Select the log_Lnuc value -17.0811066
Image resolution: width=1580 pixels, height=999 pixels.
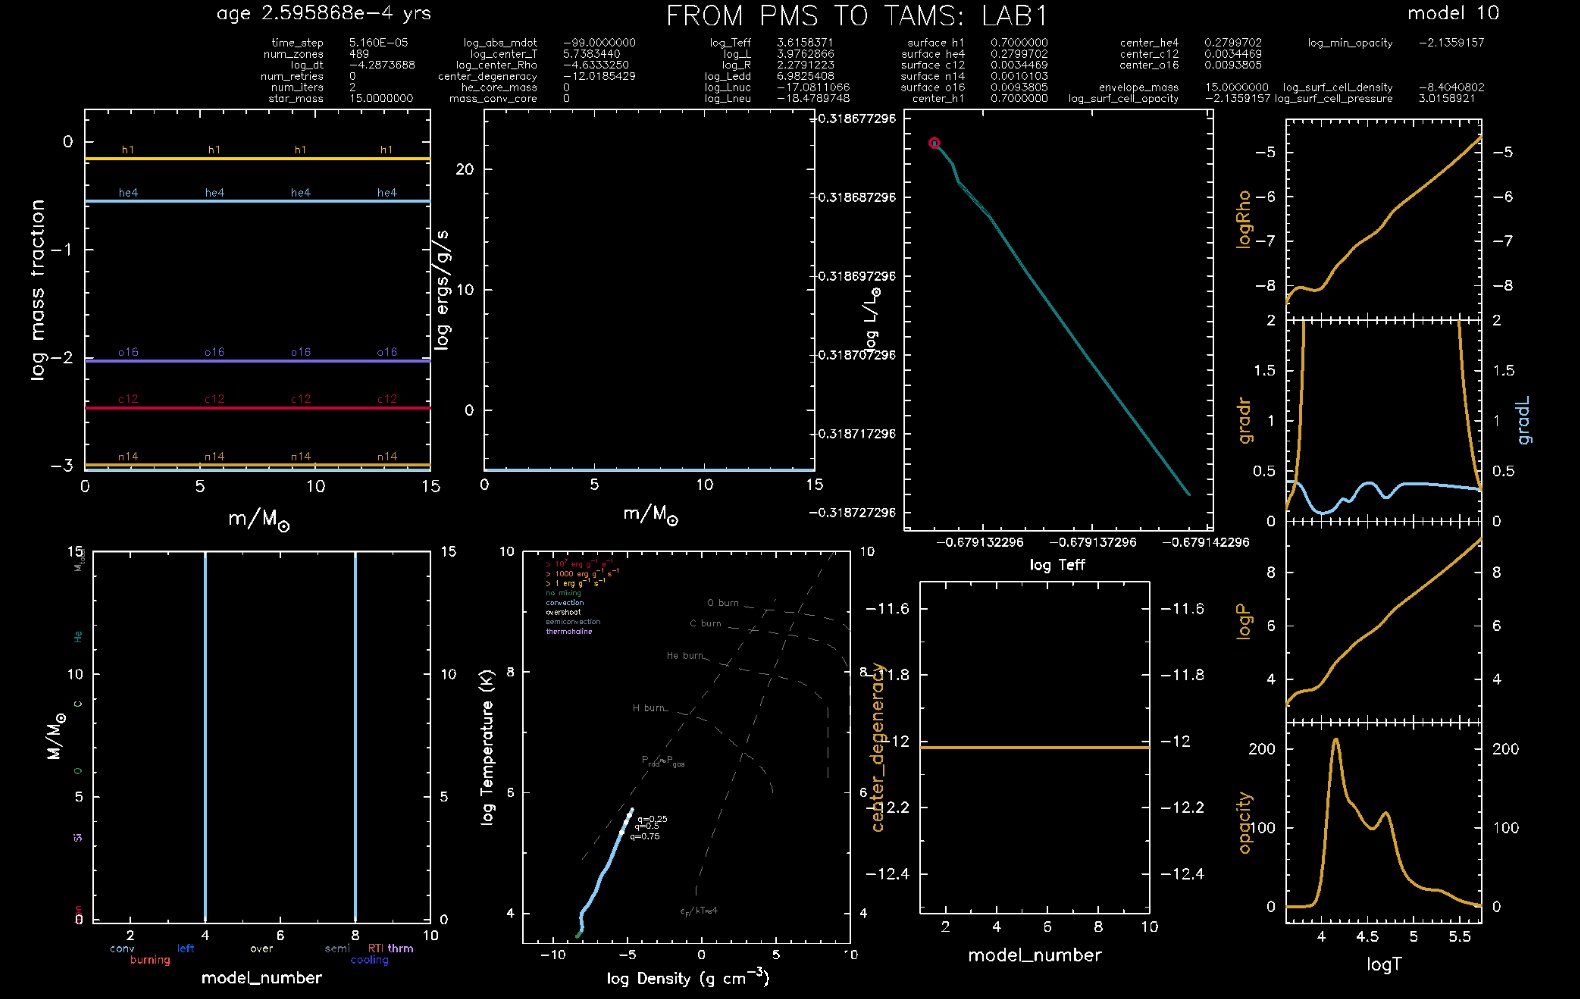(x=813, y=87)
